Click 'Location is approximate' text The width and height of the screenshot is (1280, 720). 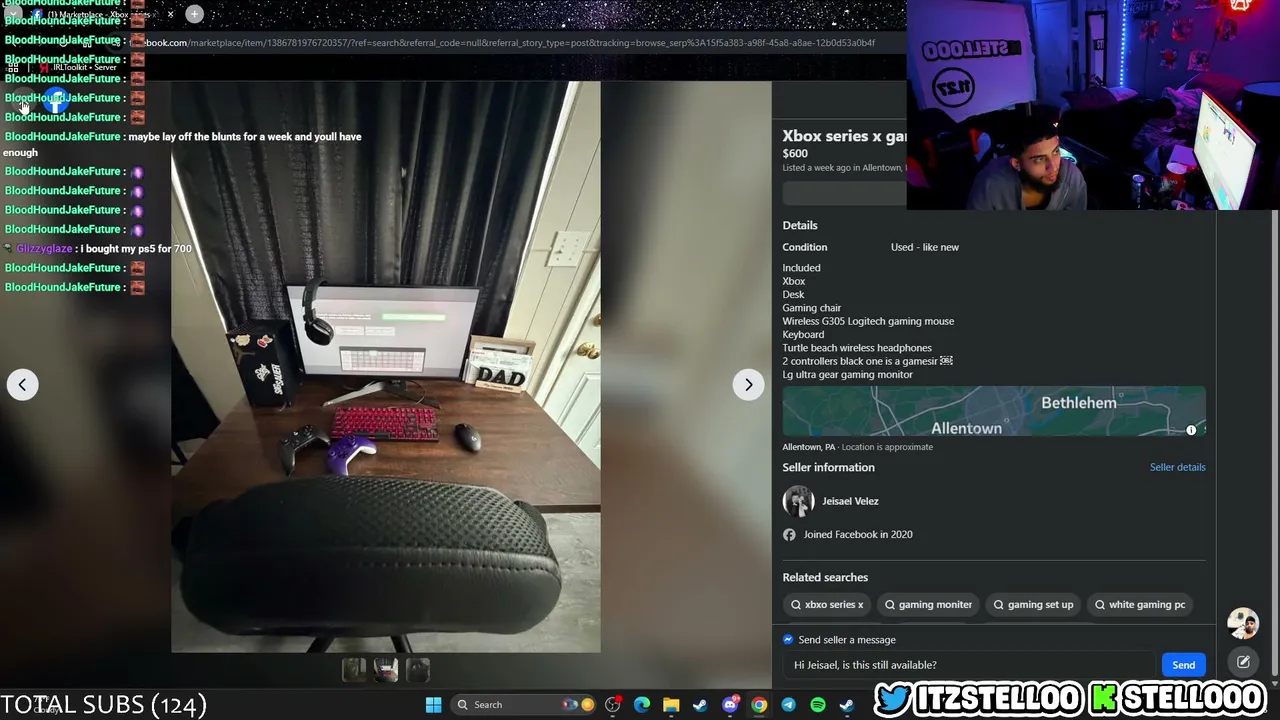pos(887,447)
